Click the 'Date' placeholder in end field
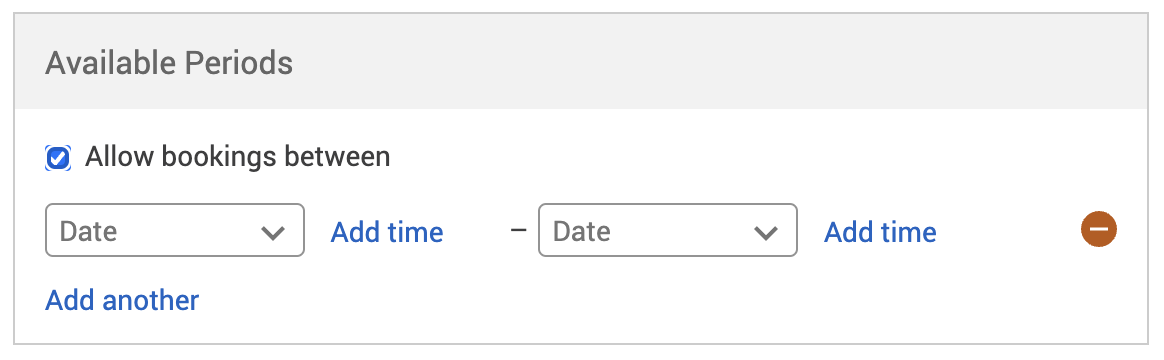Screen dimensions: 1164x360 tap(582, 231)
